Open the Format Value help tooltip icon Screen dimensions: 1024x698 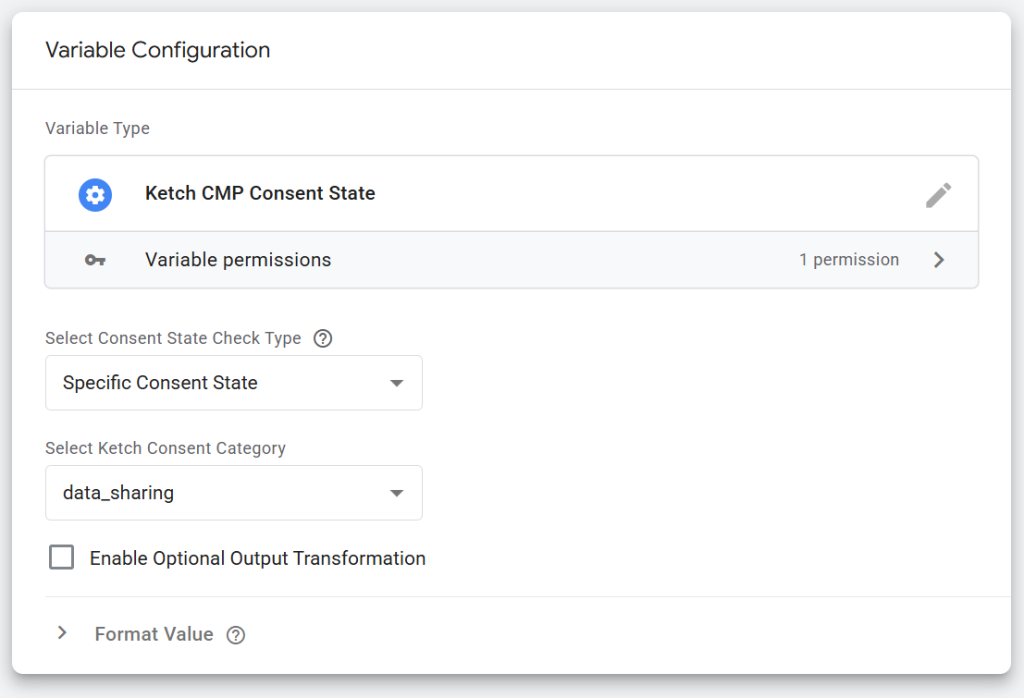coord(236,635)
